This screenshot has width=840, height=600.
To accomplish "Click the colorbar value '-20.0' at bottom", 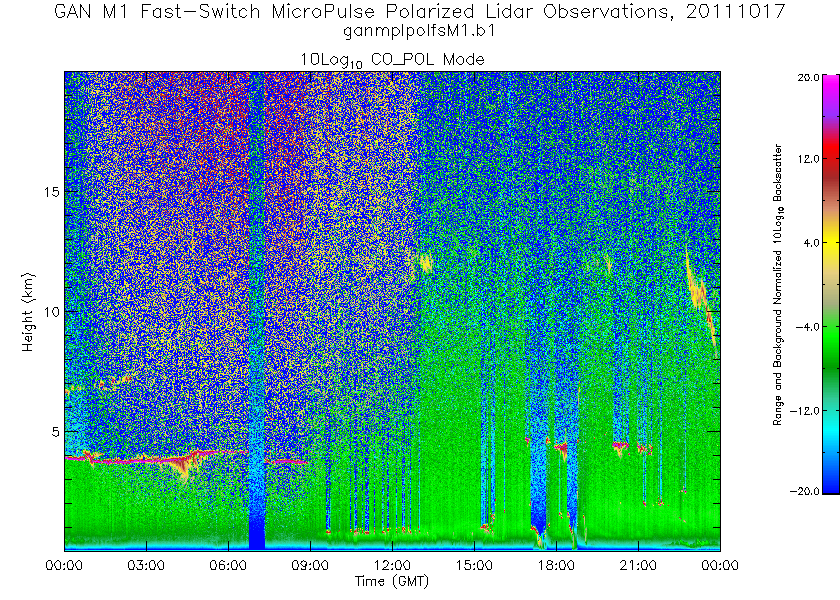I will 805,491.
